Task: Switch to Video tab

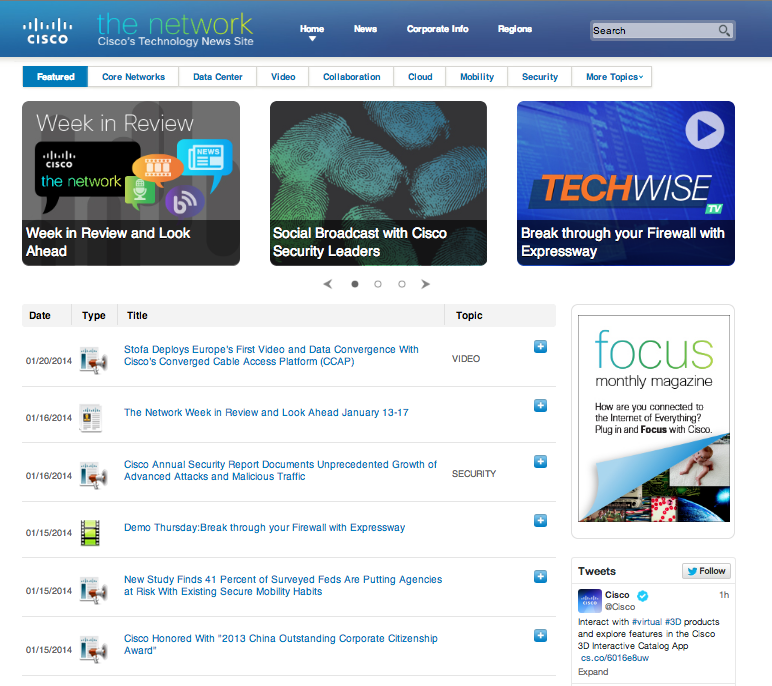Action: coord(283,77)
